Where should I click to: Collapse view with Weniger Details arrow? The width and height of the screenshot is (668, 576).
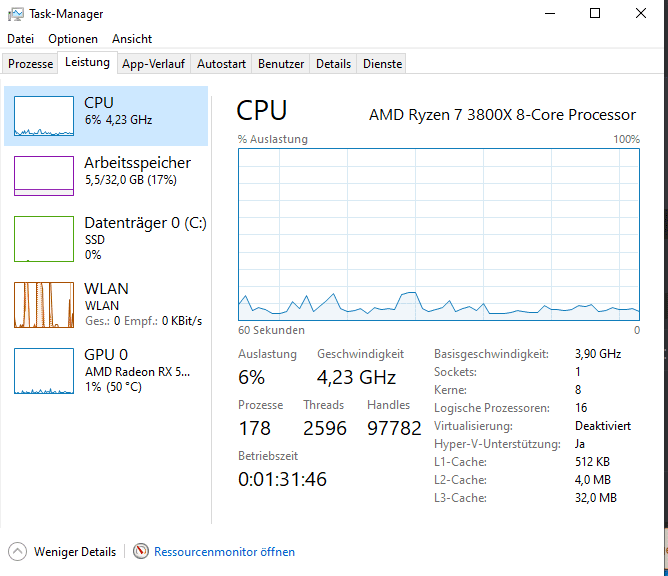(x=18, y=551)
